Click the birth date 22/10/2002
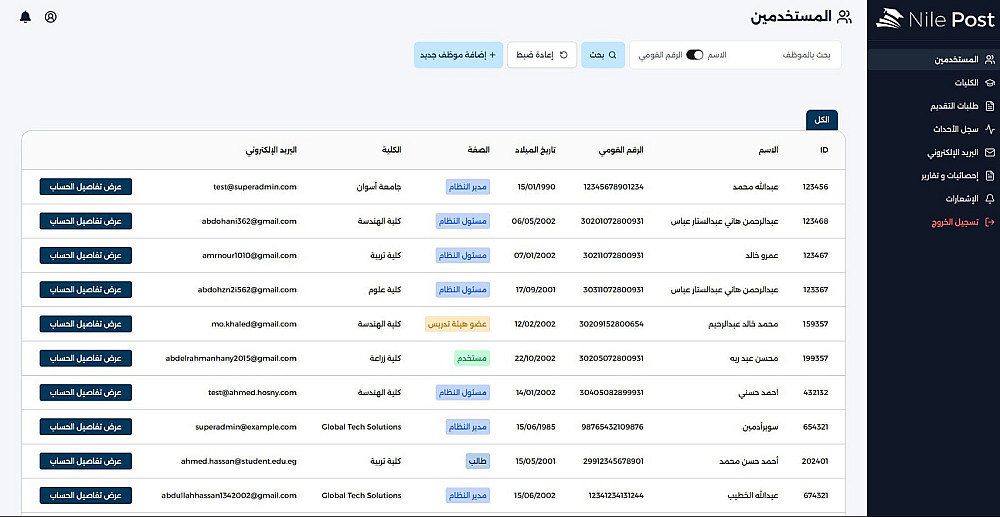 tap(535, 358)
